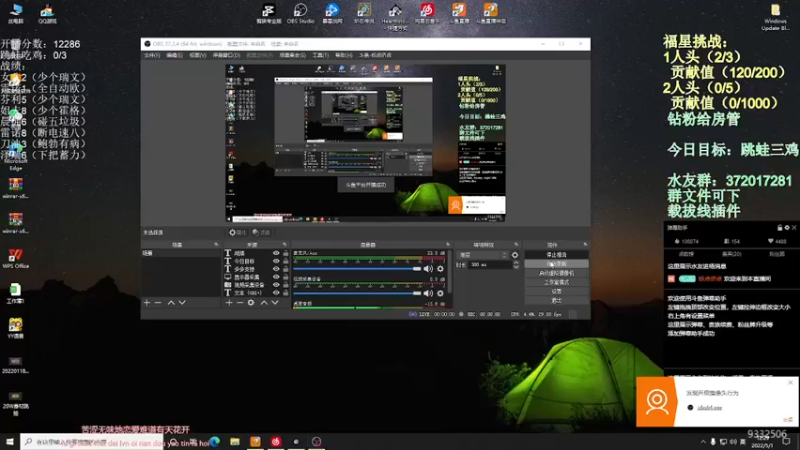Toggle lock on 显示器采集 source

coord(286,277)
